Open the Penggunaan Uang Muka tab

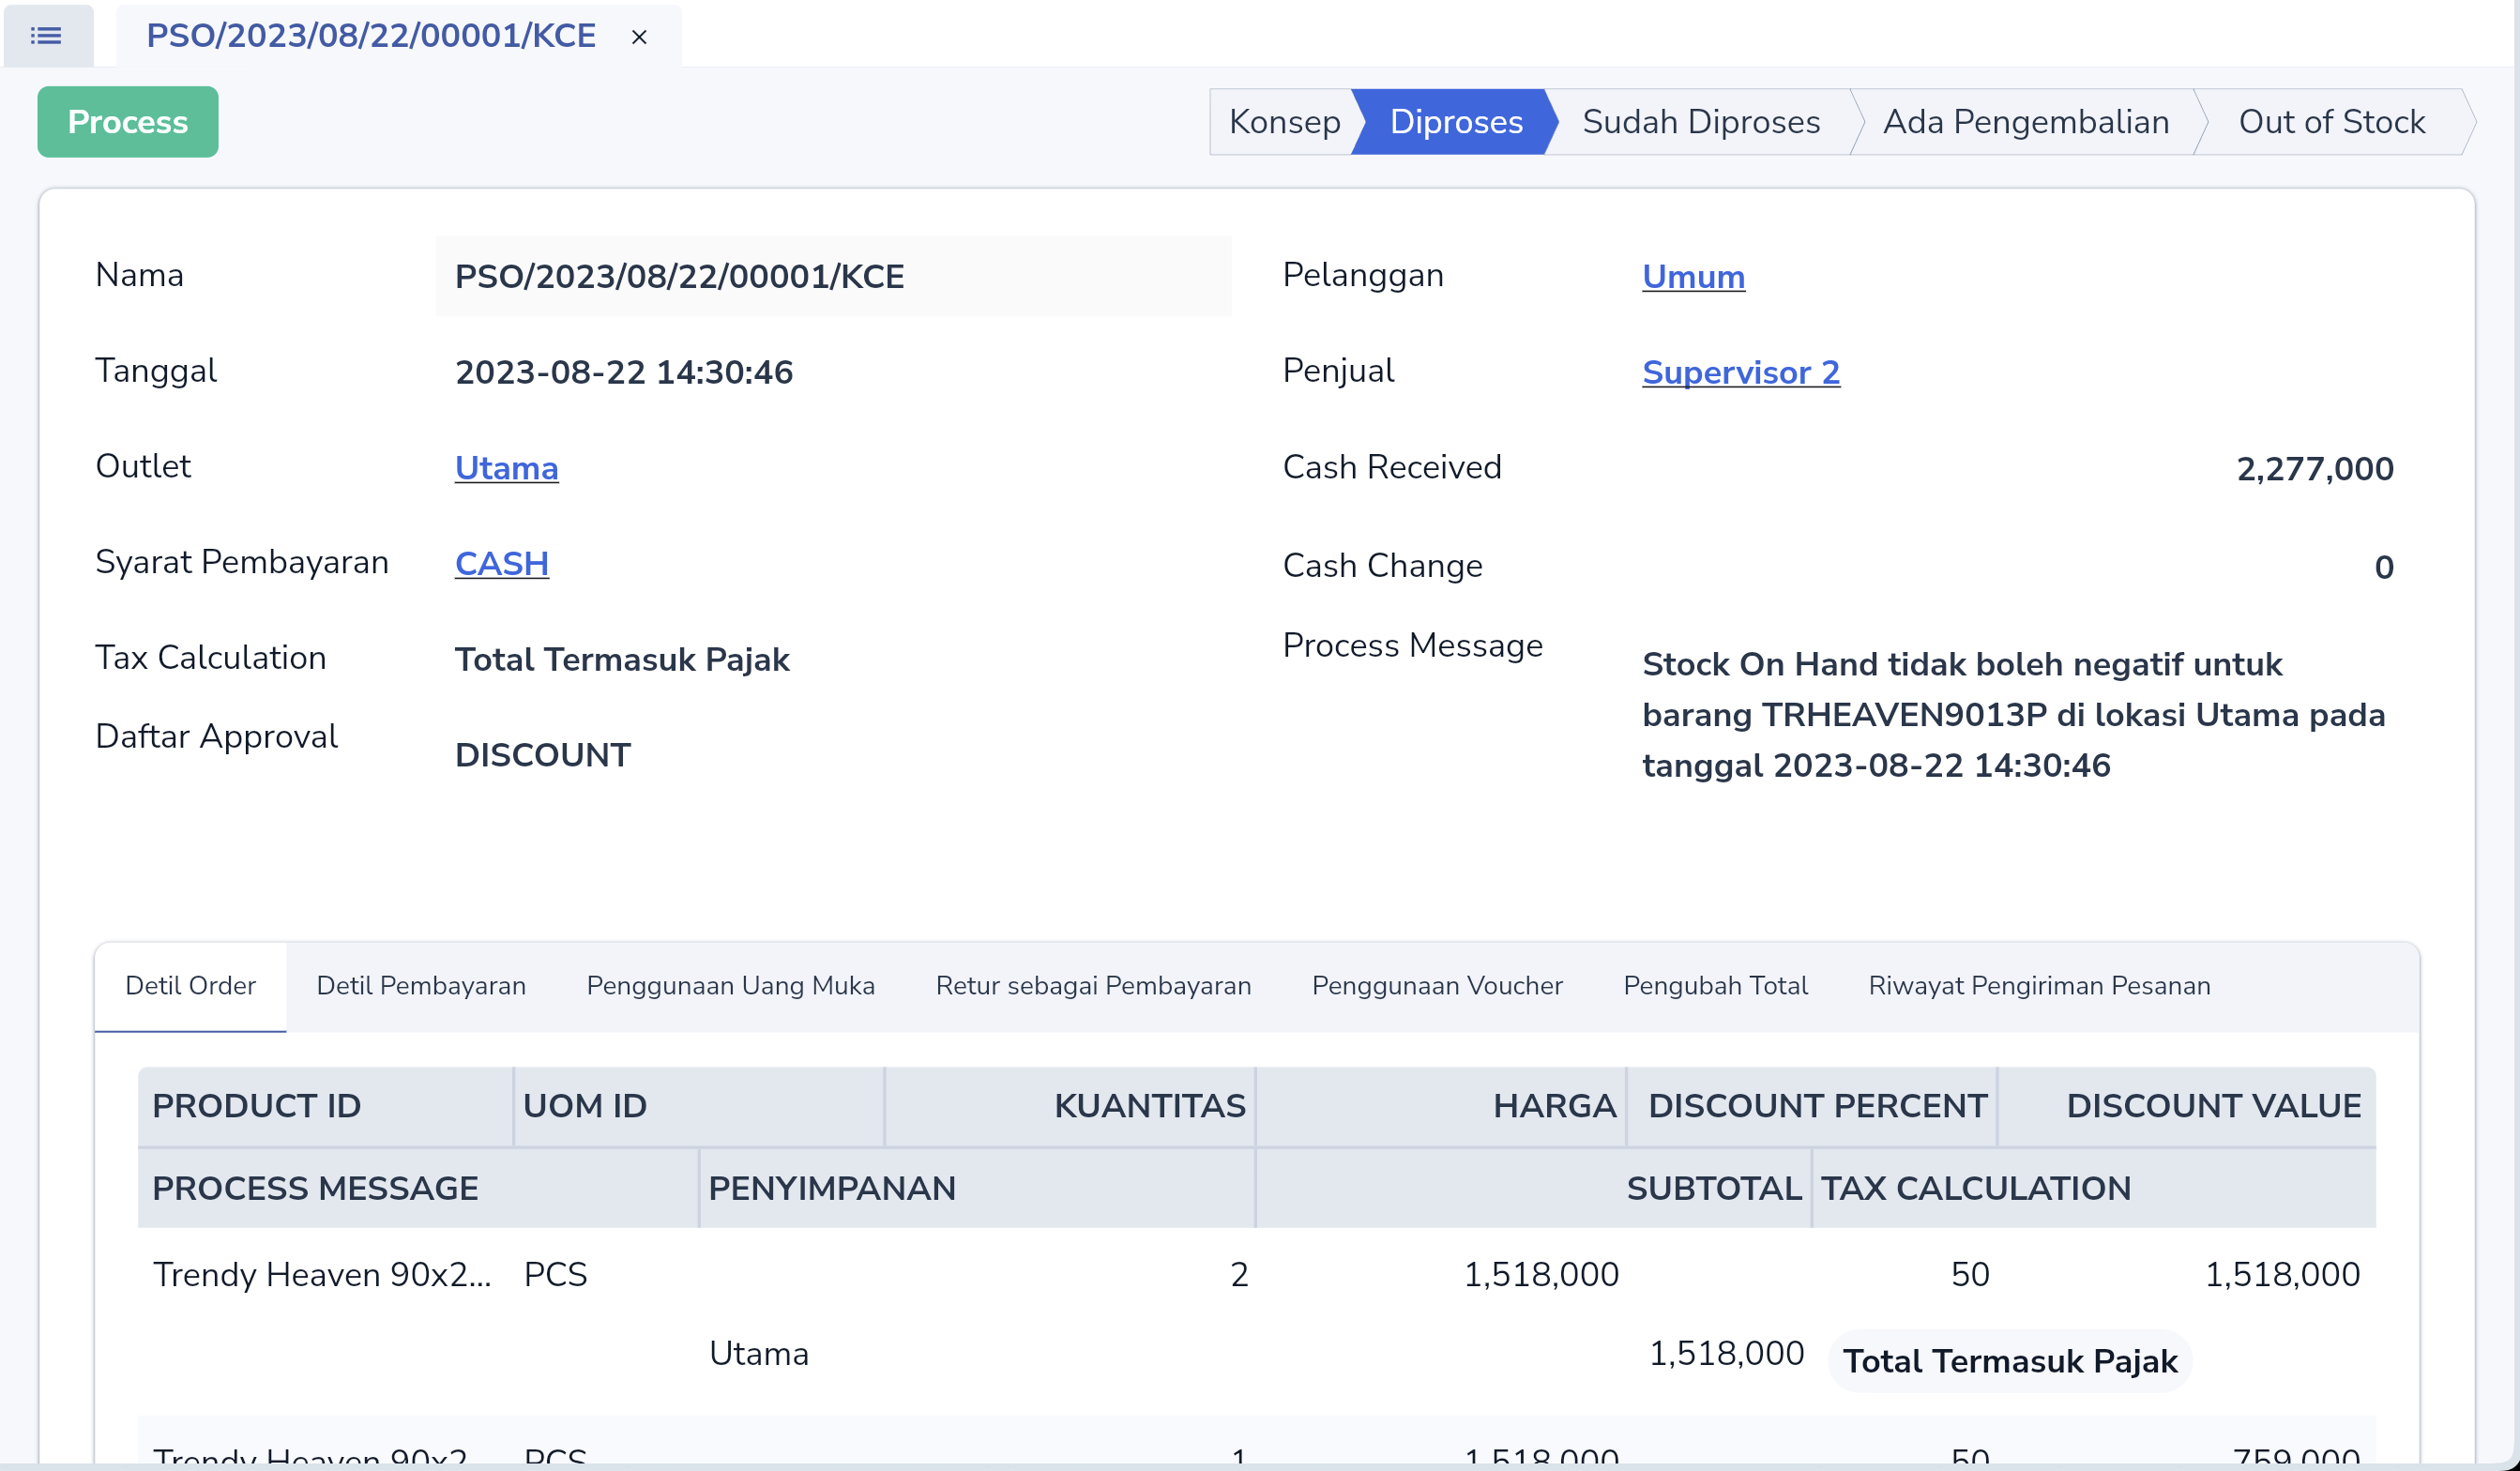[730, 986]
